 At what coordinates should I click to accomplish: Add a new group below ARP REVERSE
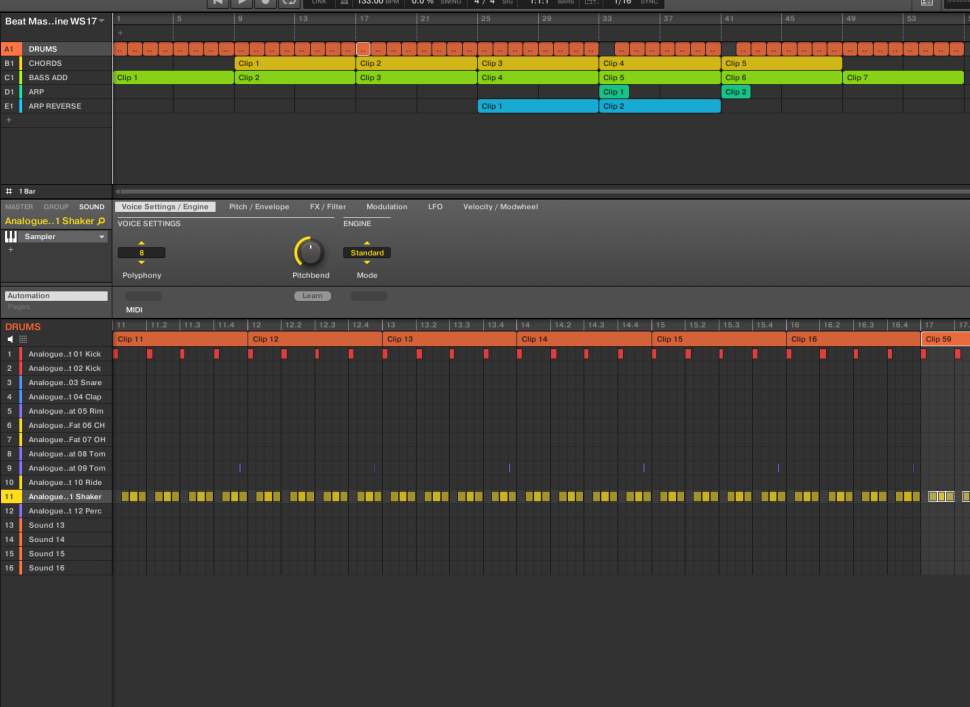pos(9,120)
